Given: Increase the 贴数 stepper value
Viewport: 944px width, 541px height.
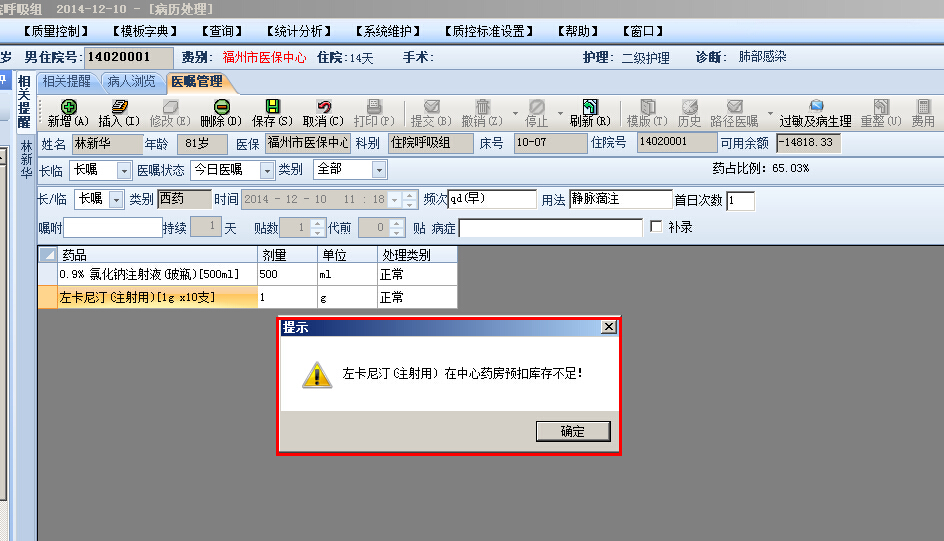Looking at the screenshot, I should [x=318, y=223].
